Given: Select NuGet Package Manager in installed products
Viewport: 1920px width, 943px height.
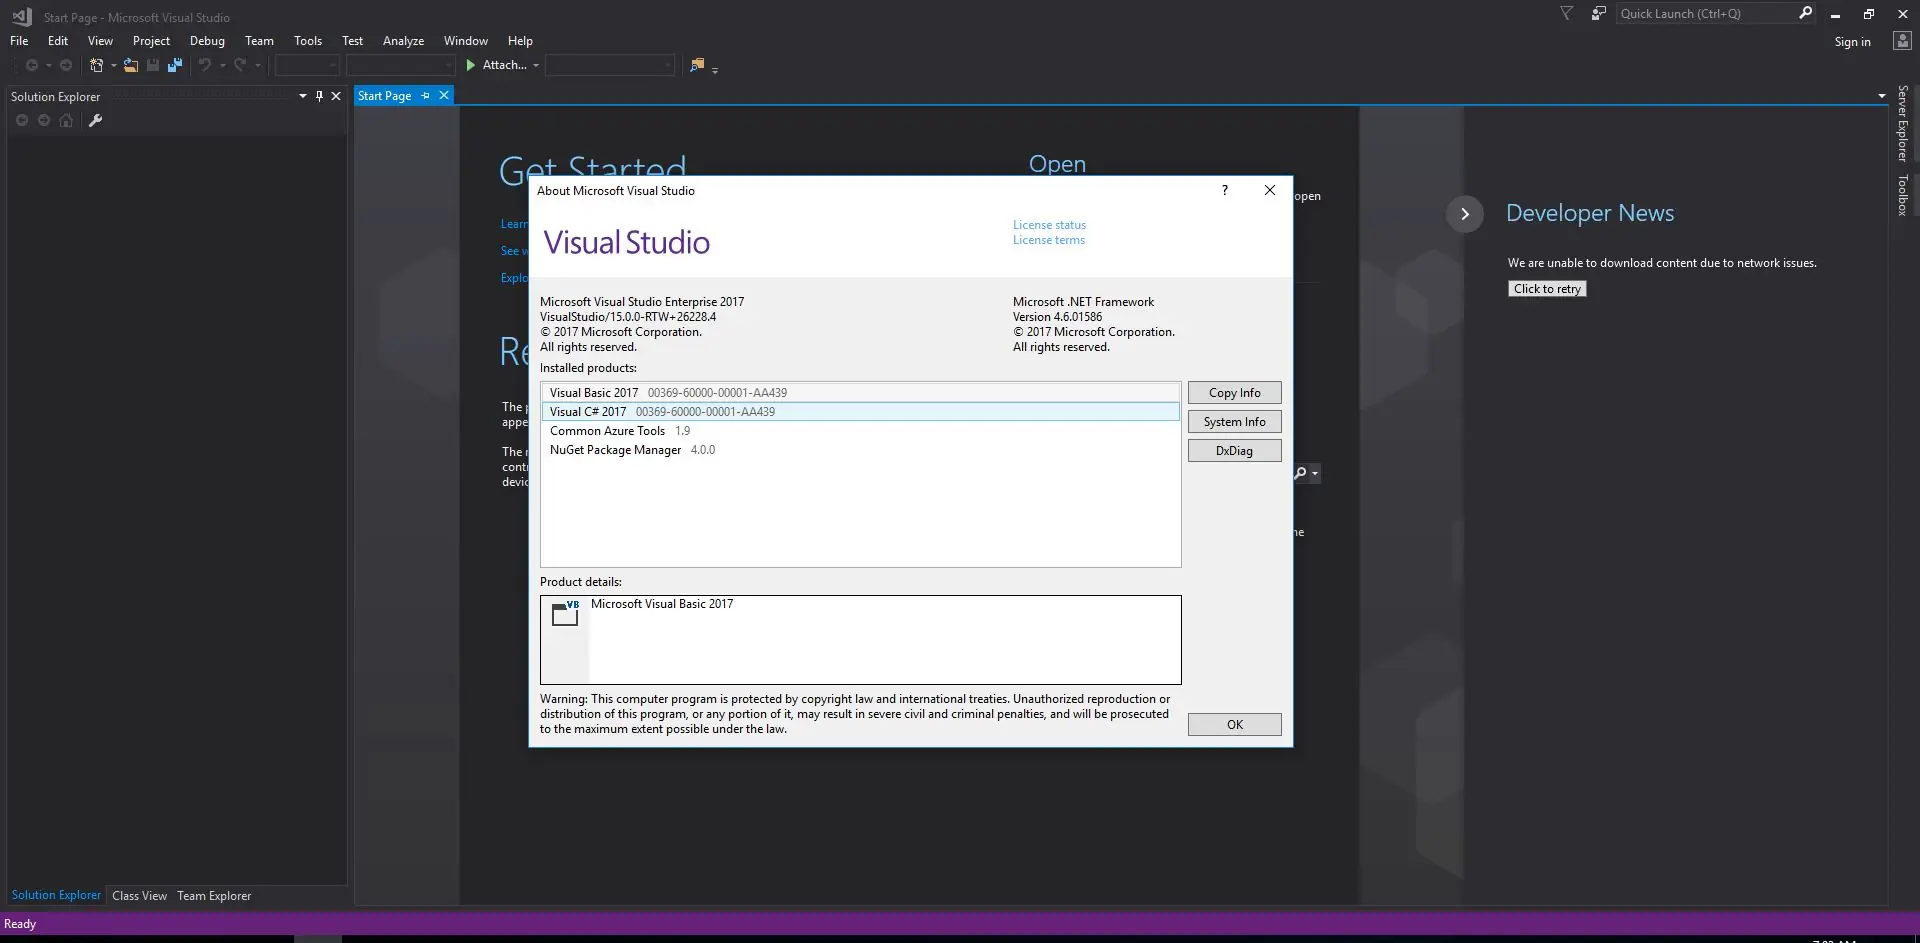Looking at the screenshot, I should click(860, 450).
